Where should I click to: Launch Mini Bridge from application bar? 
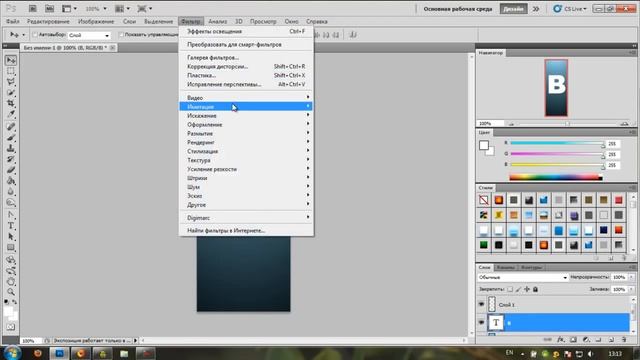pyautogui.click(x=49, y=9)
